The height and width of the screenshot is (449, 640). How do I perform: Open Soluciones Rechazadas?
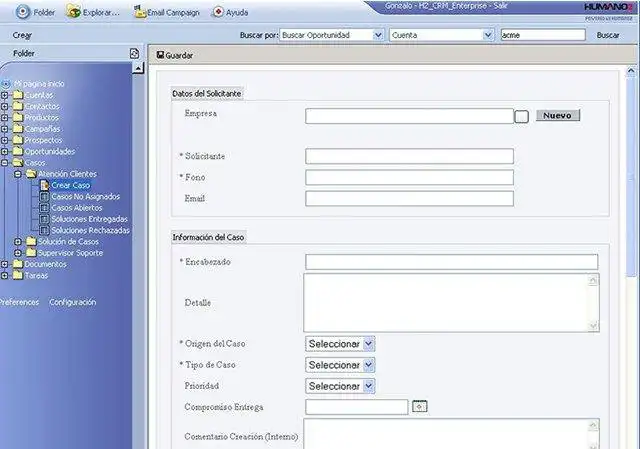[x=91, y=230]
